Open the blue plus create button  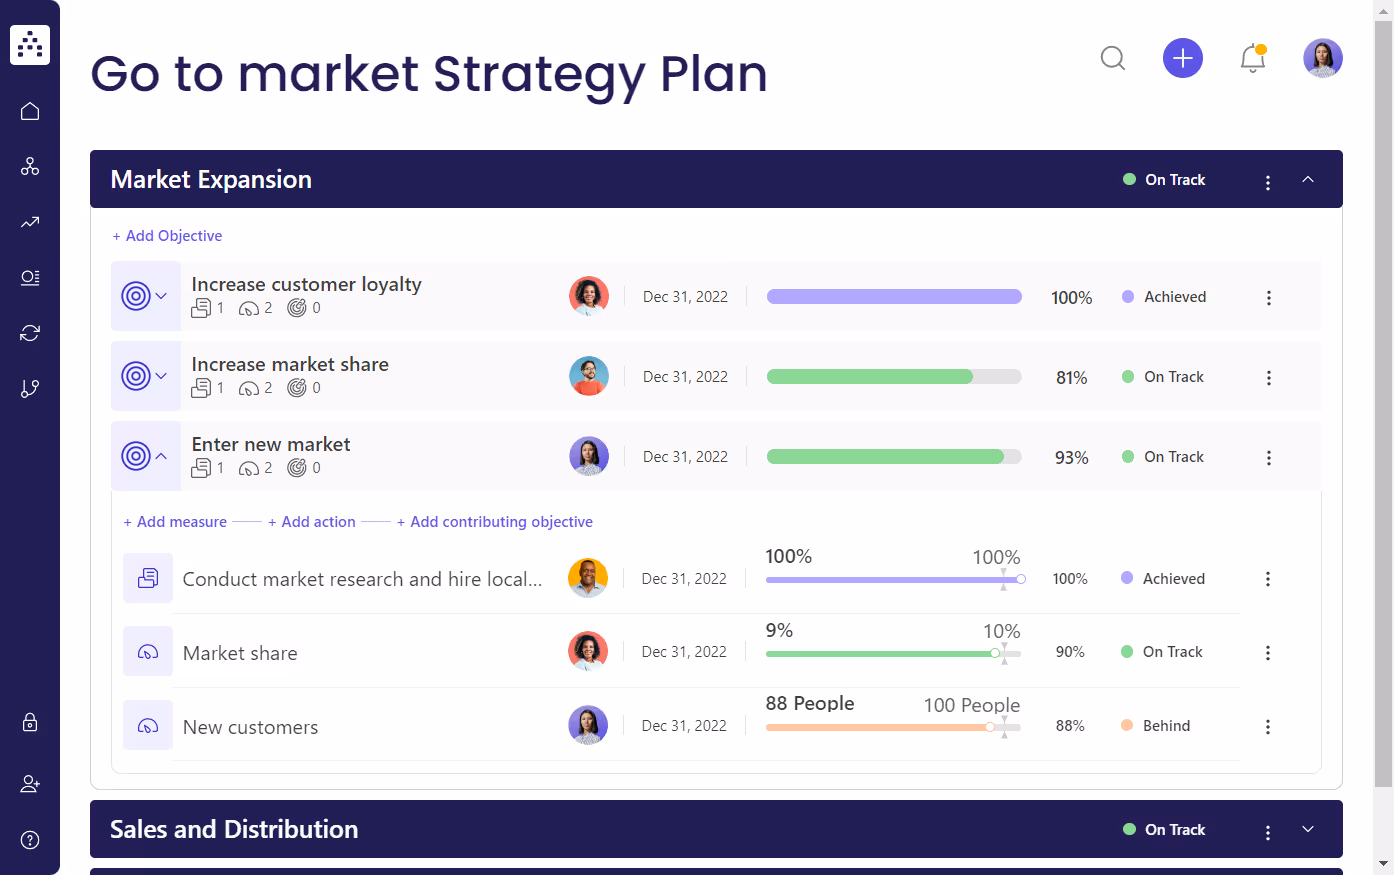tap(1182, 58)
